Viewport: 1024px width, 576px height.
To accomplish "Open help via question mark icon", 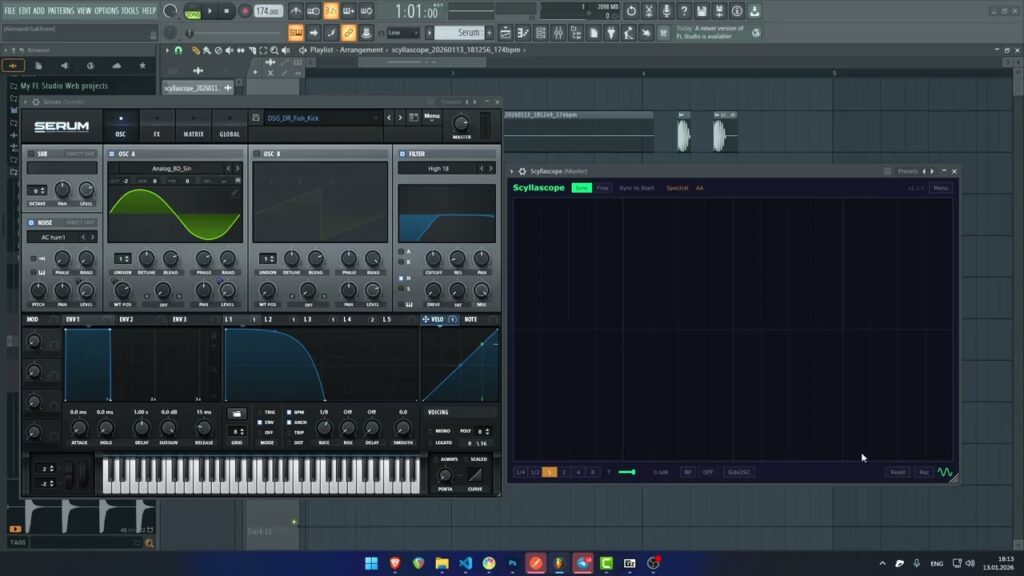I will pos(684,11).
